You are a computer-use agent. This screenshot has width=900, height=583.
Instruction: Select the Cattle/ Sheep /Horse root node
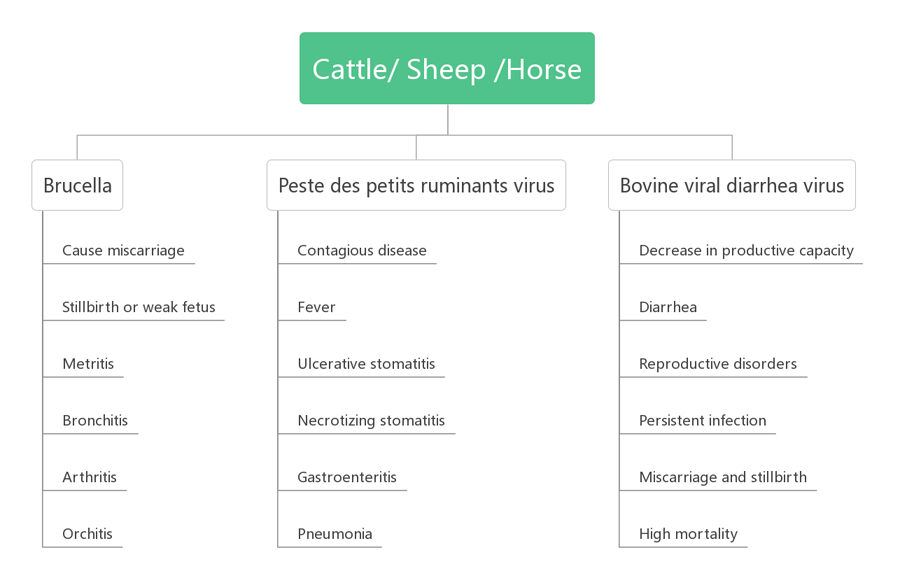(447, 68)
